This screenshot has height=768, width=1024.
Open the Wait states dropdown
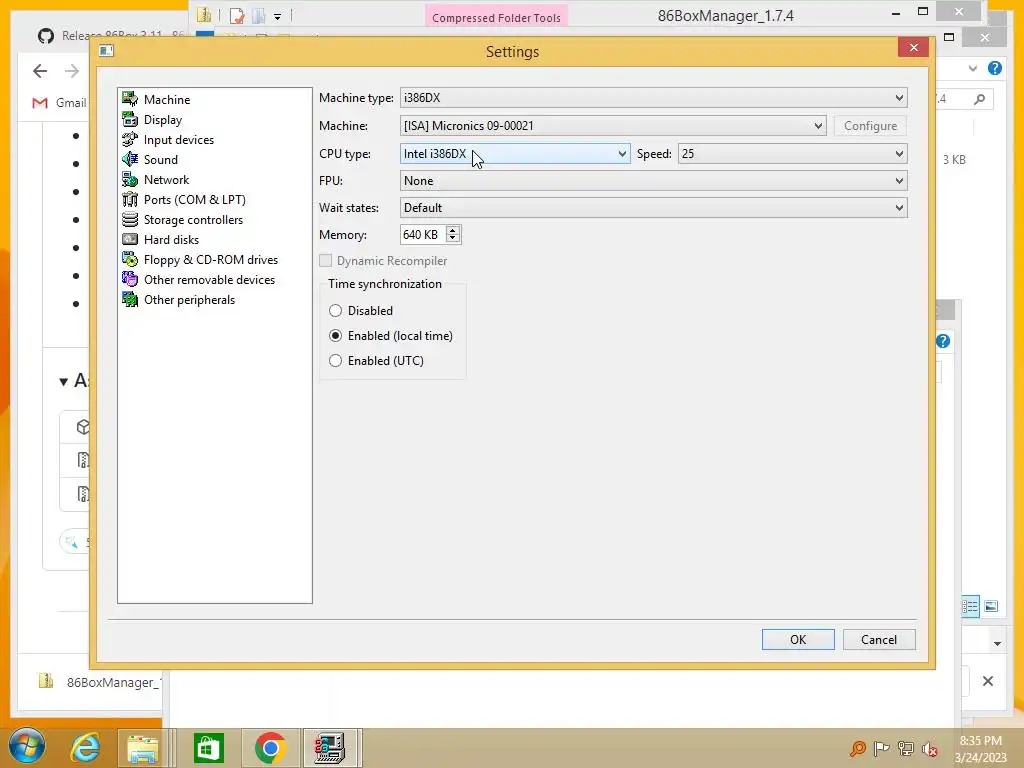(899, 208)
